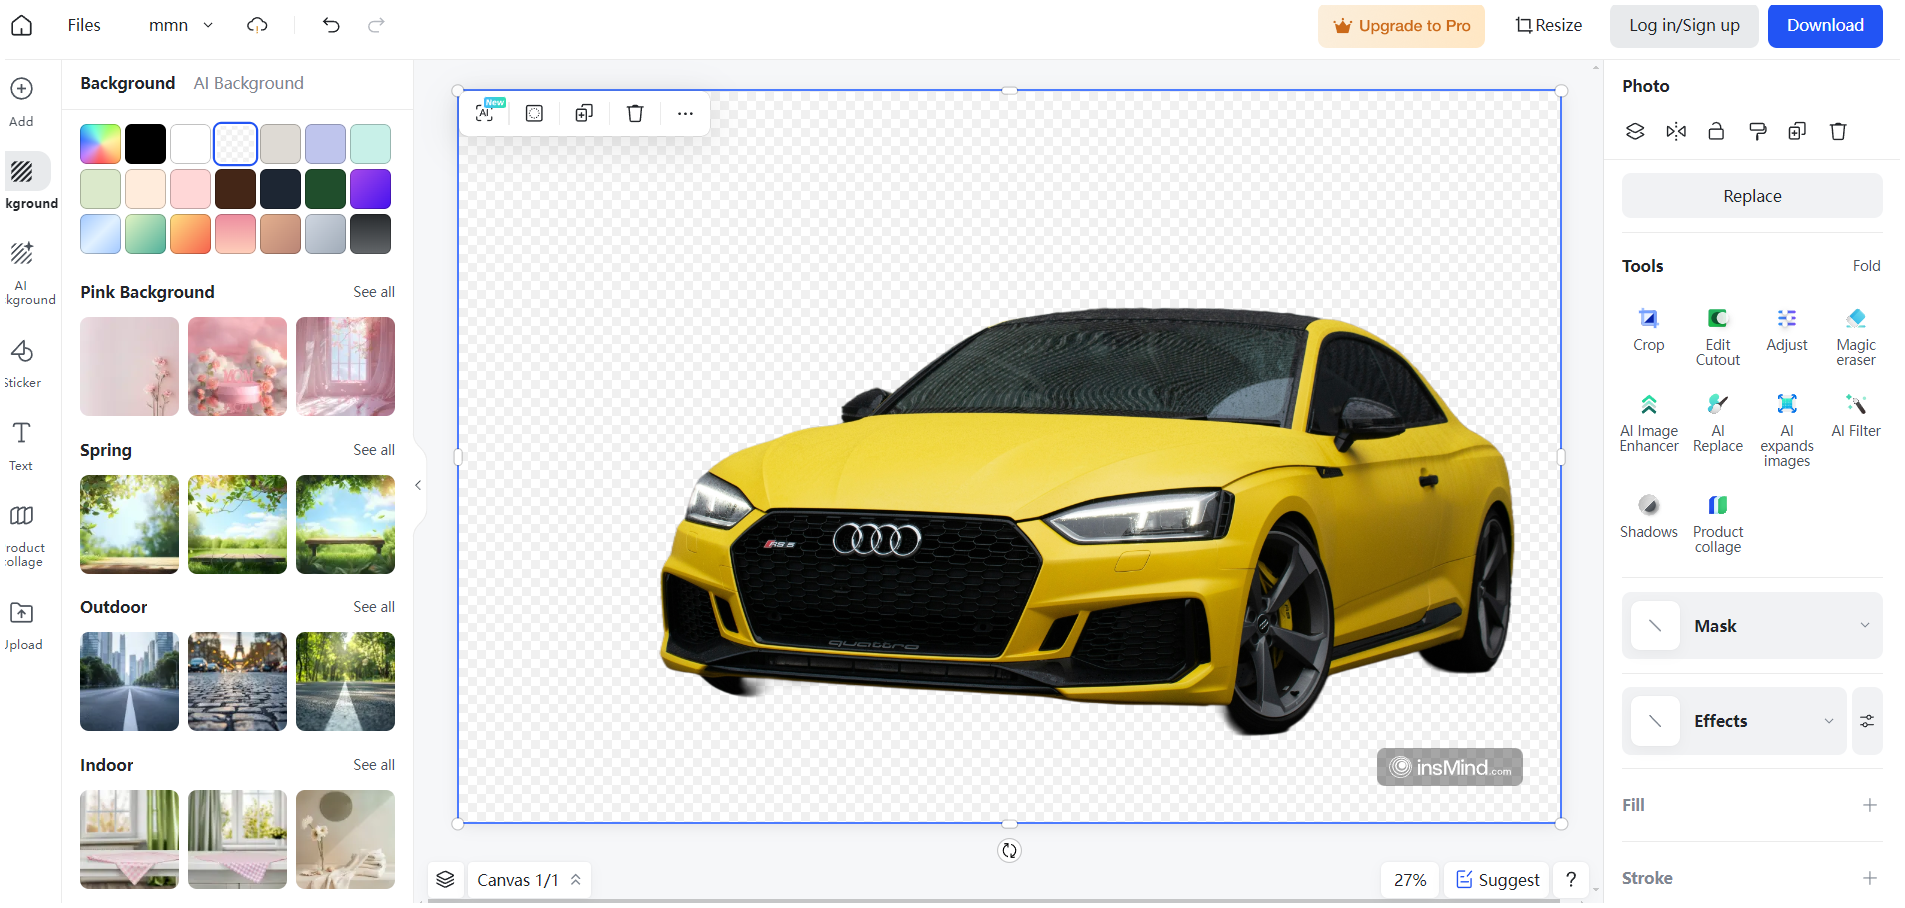The image size is (1905, 908).
Task: Flip the photo horizontally
Action: pos(1676,131)
